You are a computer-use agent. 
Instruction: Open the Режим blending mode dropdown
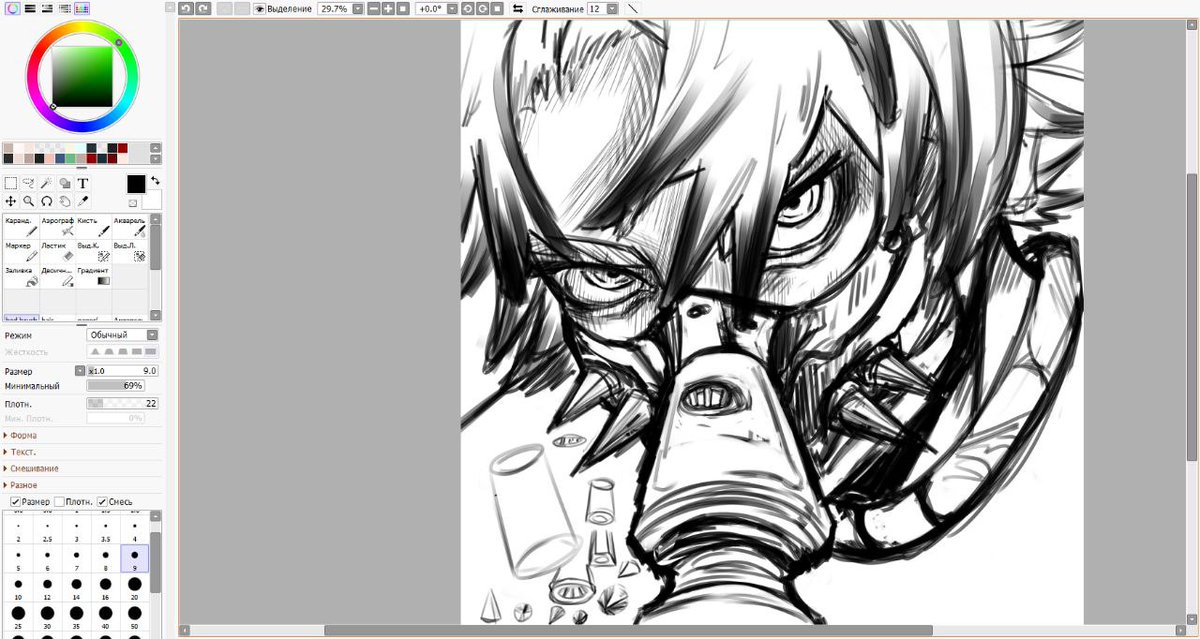click(122, 335)
